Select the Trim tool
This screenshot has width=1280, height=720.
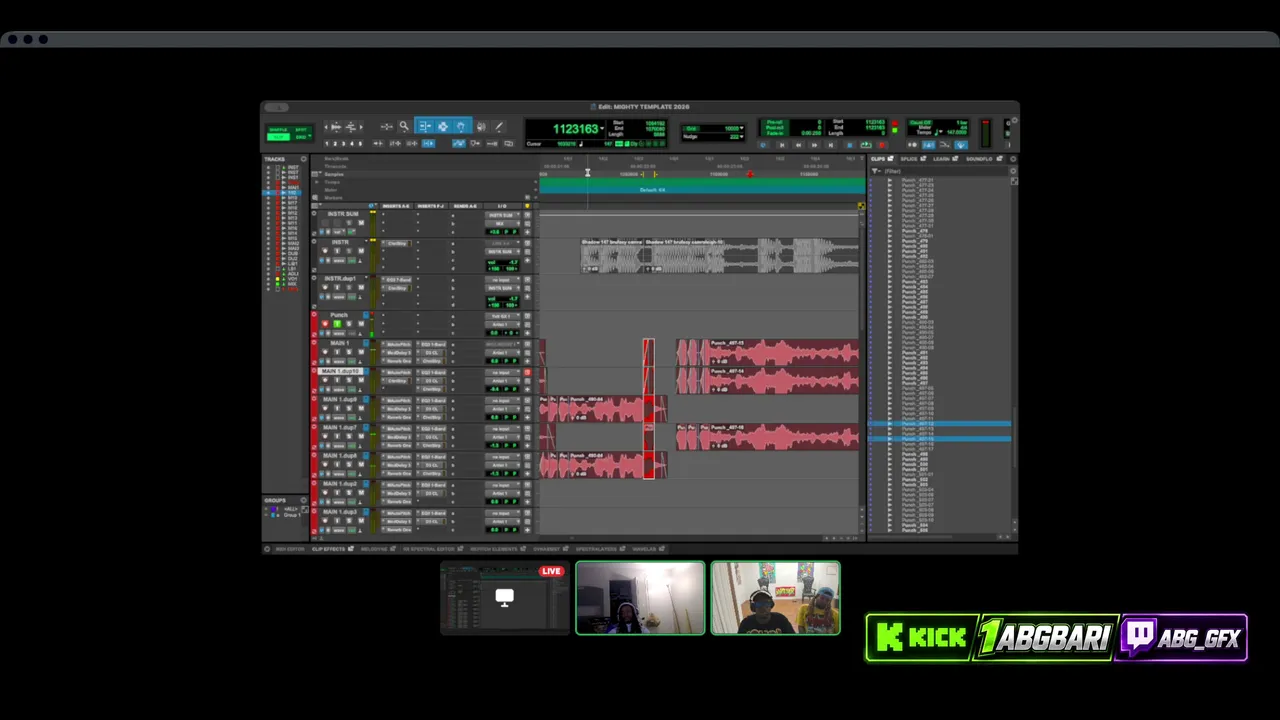coord(425,126)
